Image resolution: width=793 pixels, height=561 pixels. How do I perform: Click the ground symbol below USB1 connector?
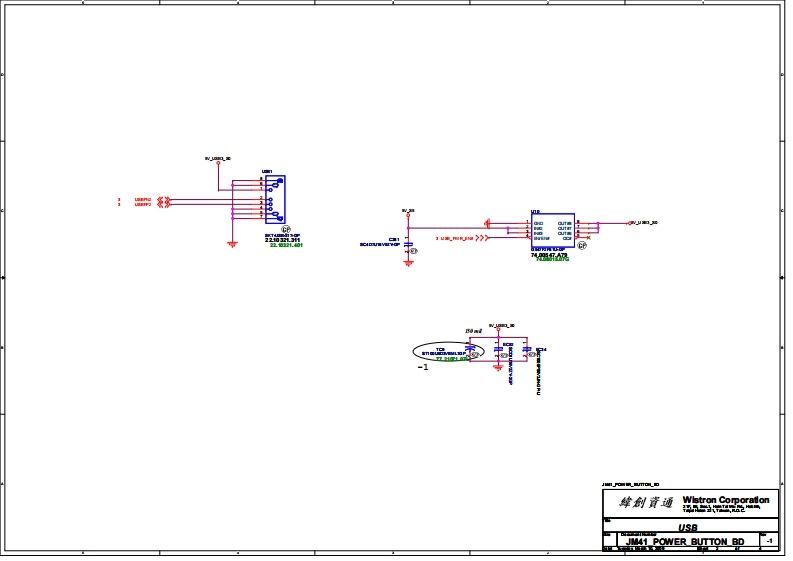point(231,243)
